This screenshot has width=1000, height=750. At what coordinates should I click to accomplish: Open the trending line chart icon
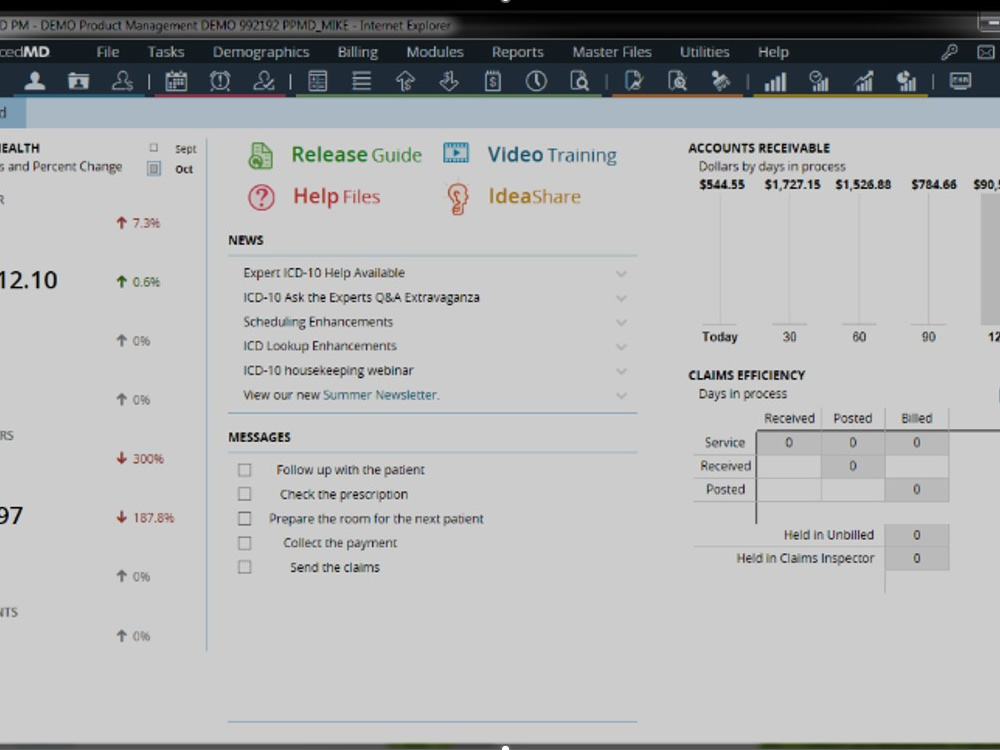[863, 82]
